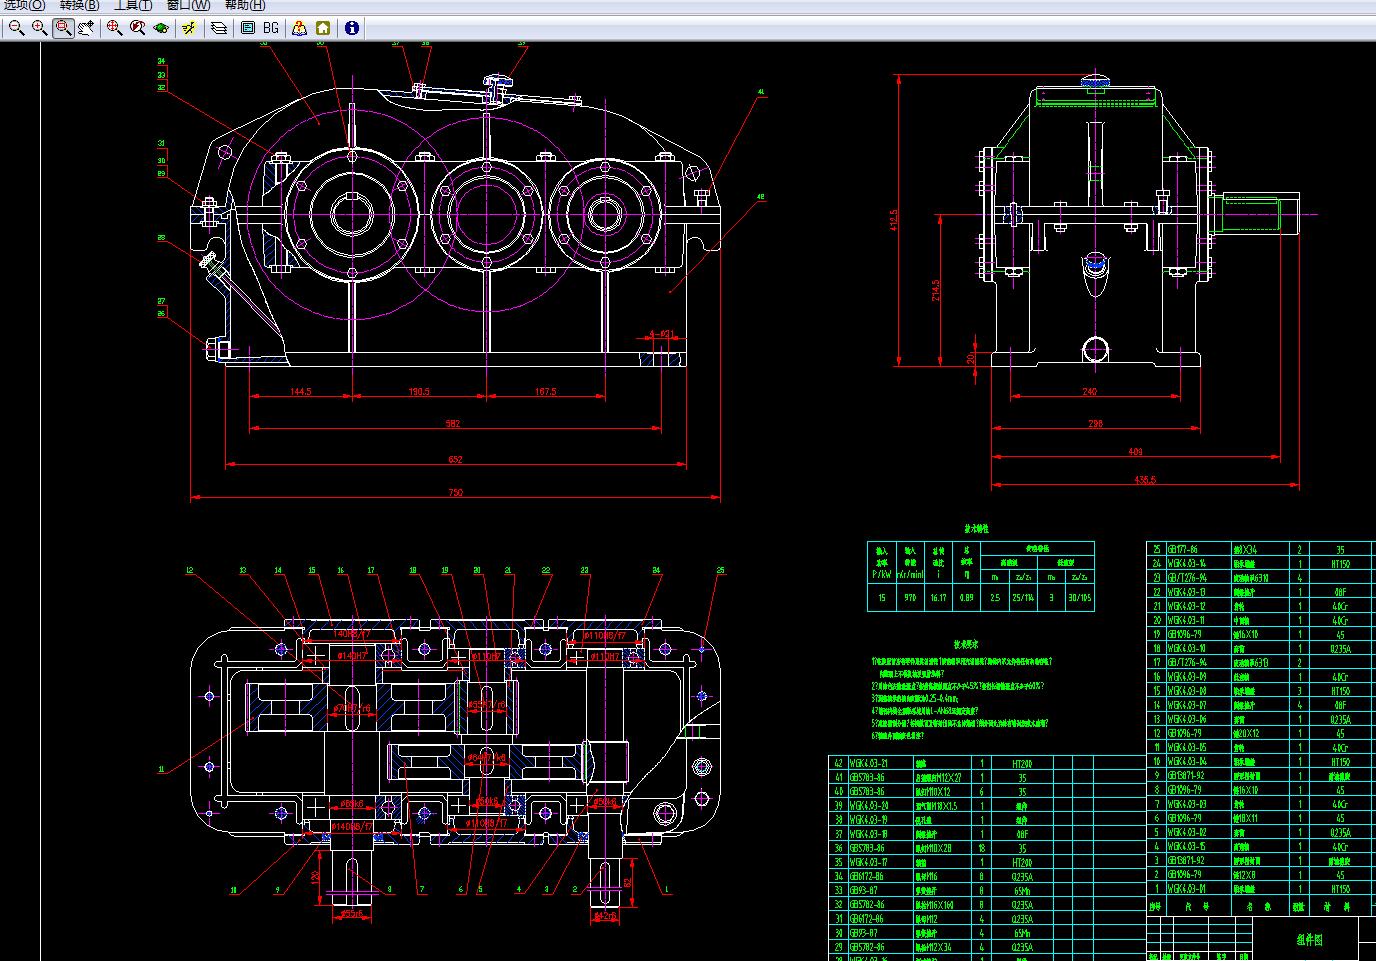Open the 选项(O) menu
The width and height of the screenshot is (1376, 961).
[24, 5]
